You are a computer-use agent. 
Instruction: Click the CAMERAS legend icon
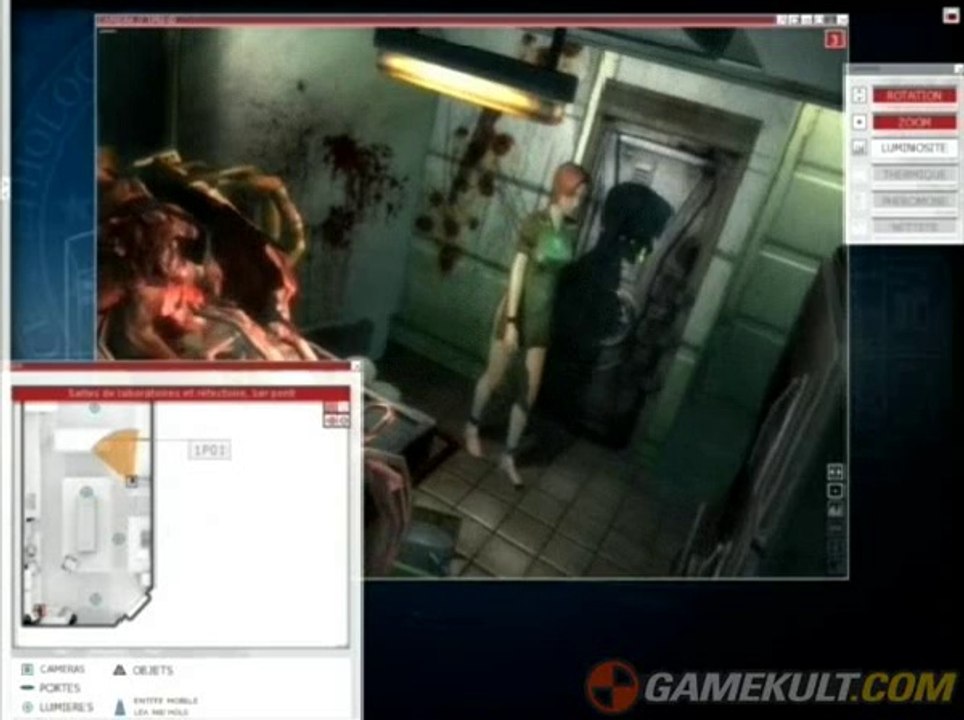(x=27, y=669)
